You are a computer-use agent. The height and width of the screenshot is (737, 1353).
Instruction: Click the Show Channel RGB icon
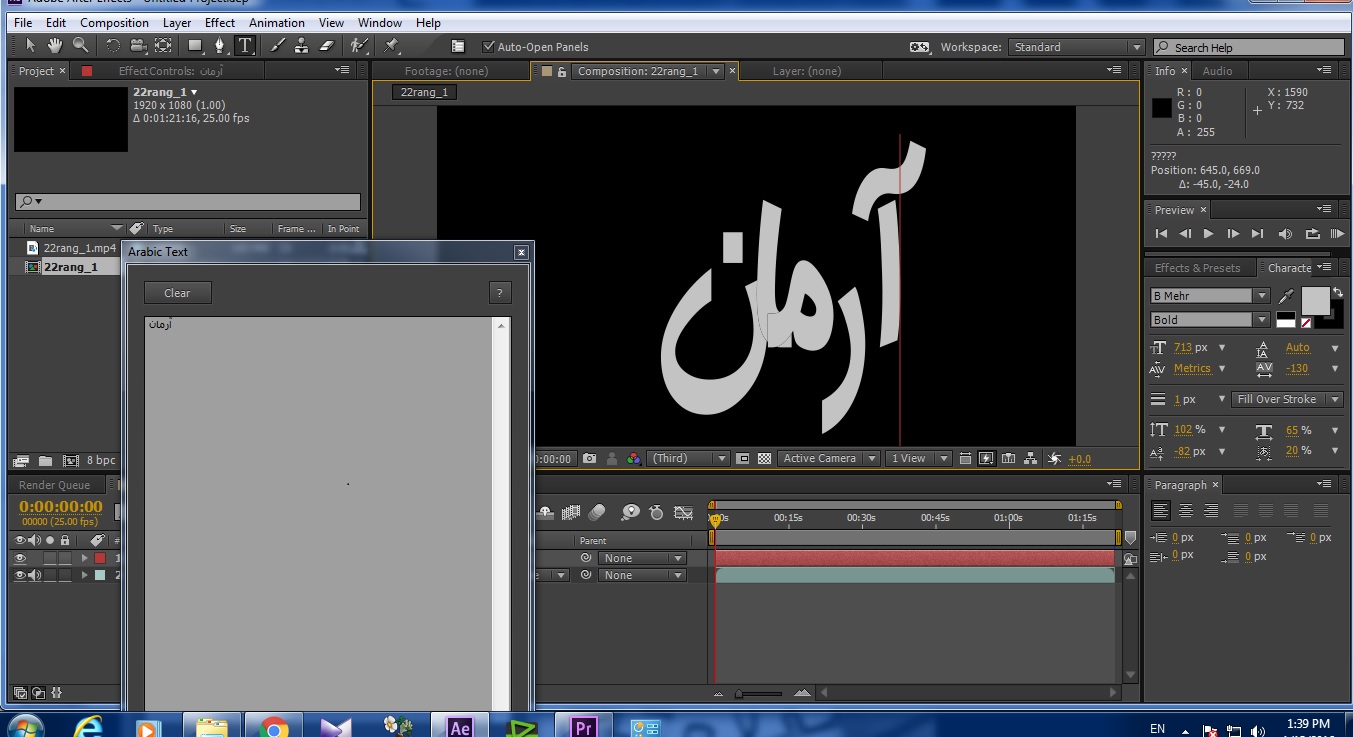[634, 459]
